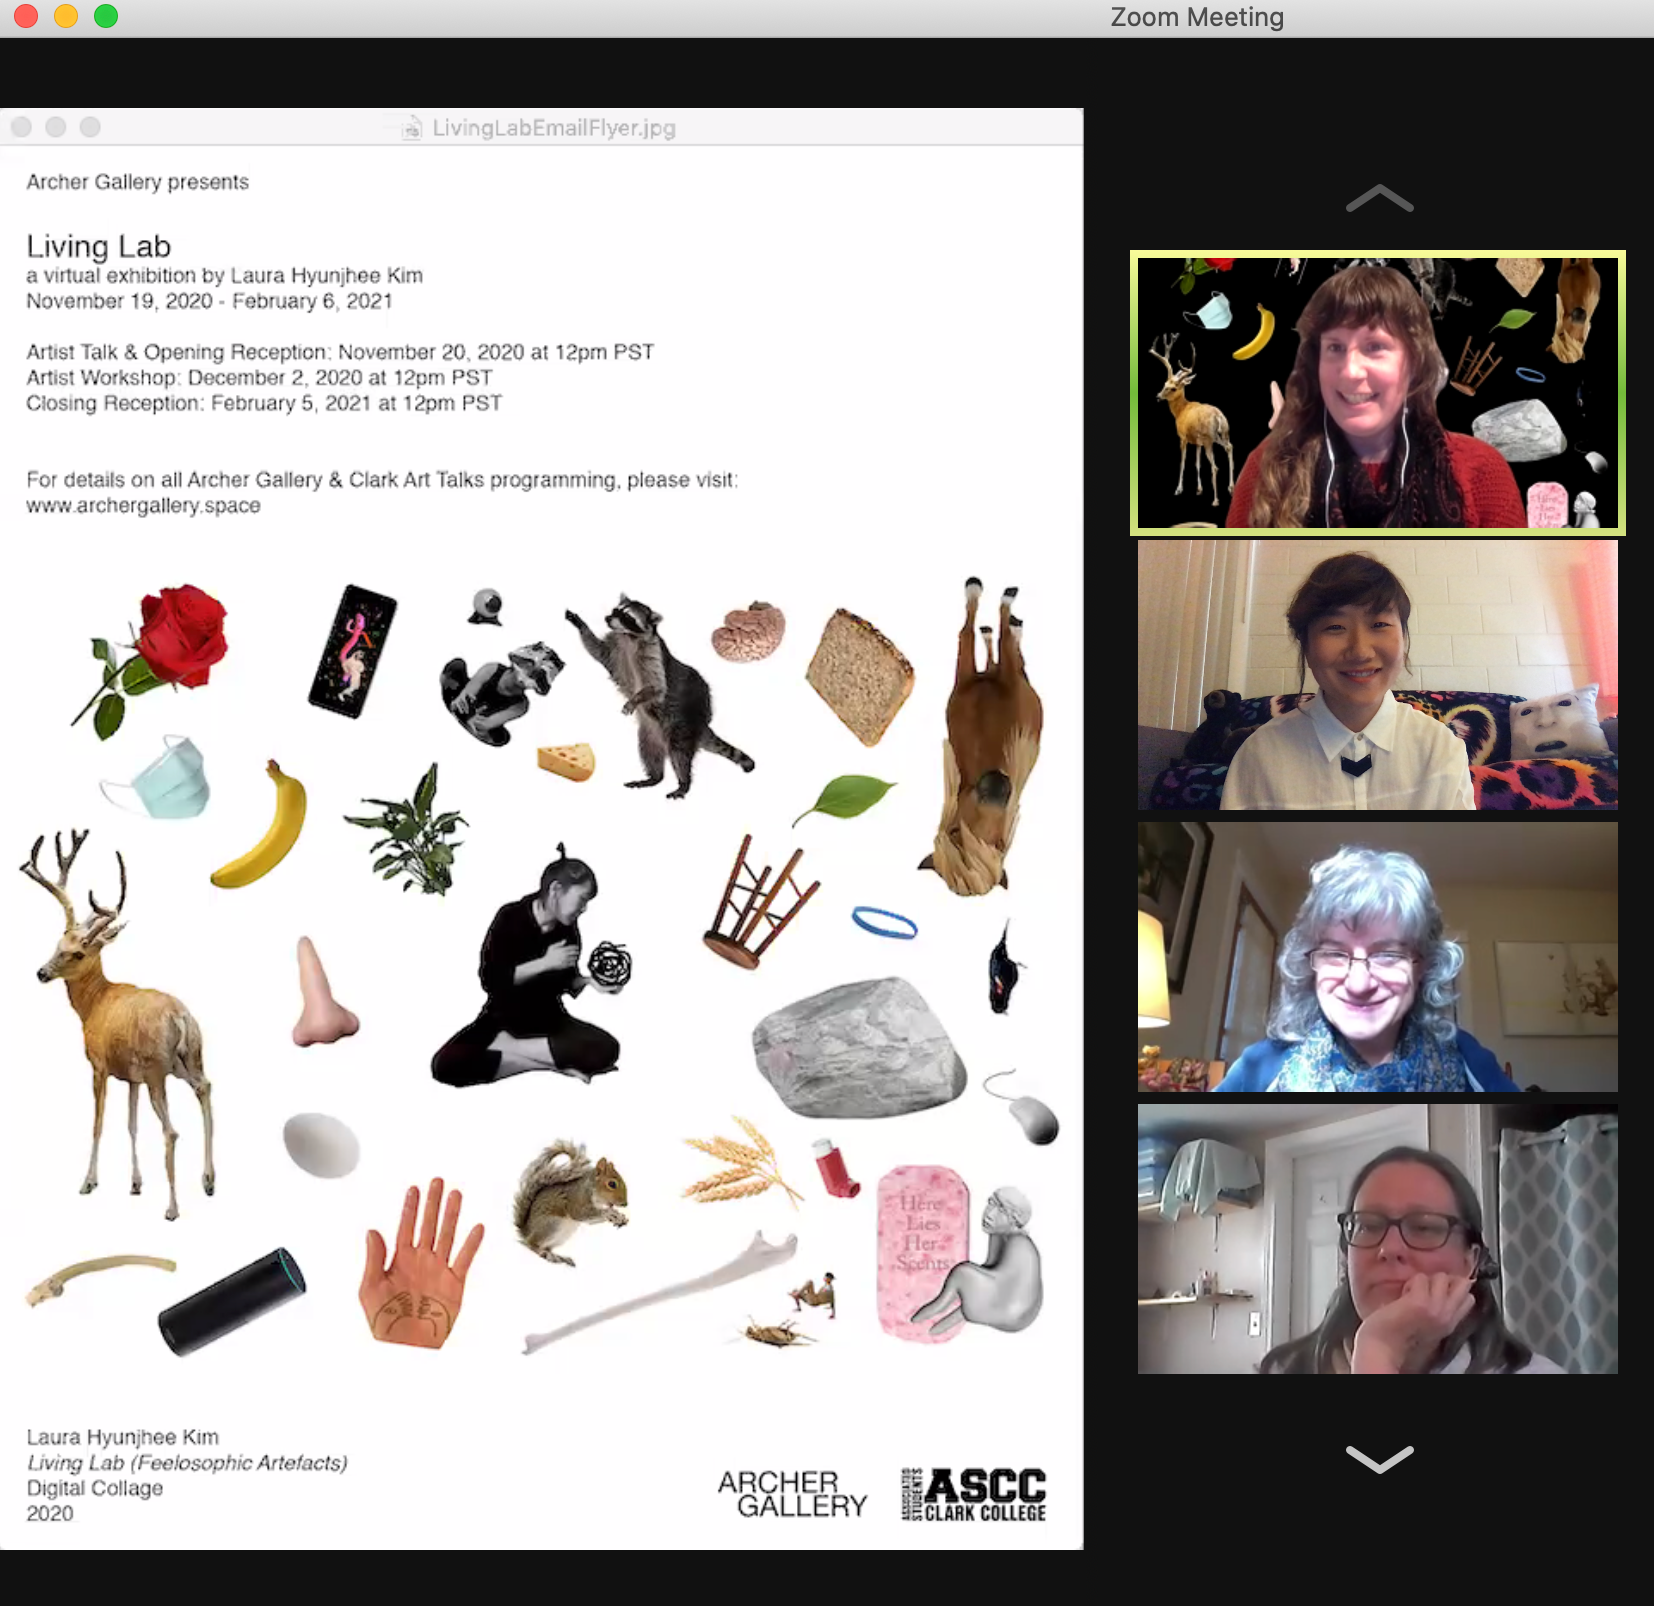Click the Zoom Meeting window title
This screenshot has height=1606, width=1654.
[1197, 17]
